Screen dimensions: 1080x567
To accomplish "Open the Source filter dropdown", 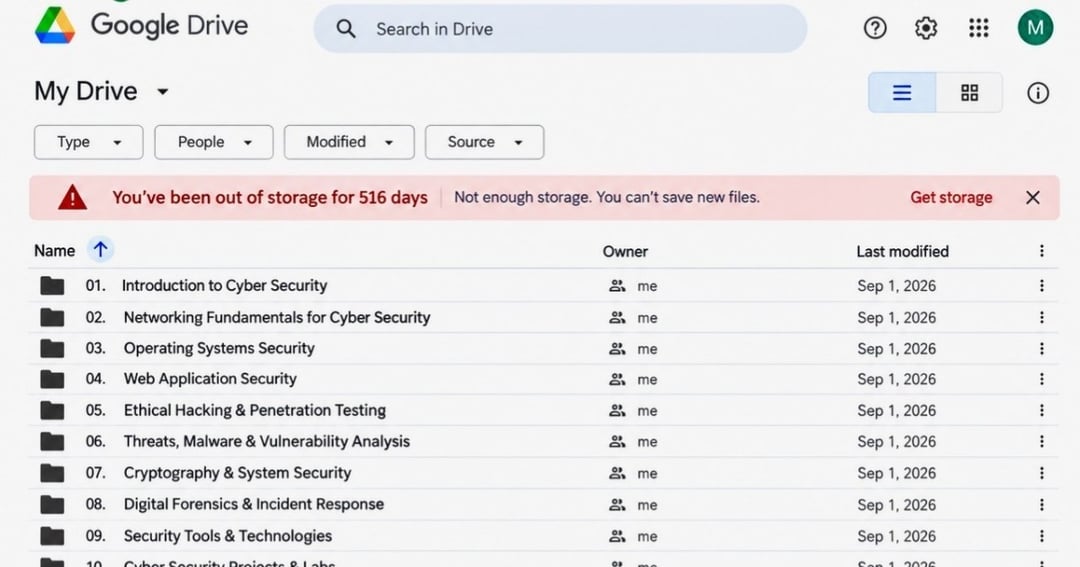I will coord(484,142).
